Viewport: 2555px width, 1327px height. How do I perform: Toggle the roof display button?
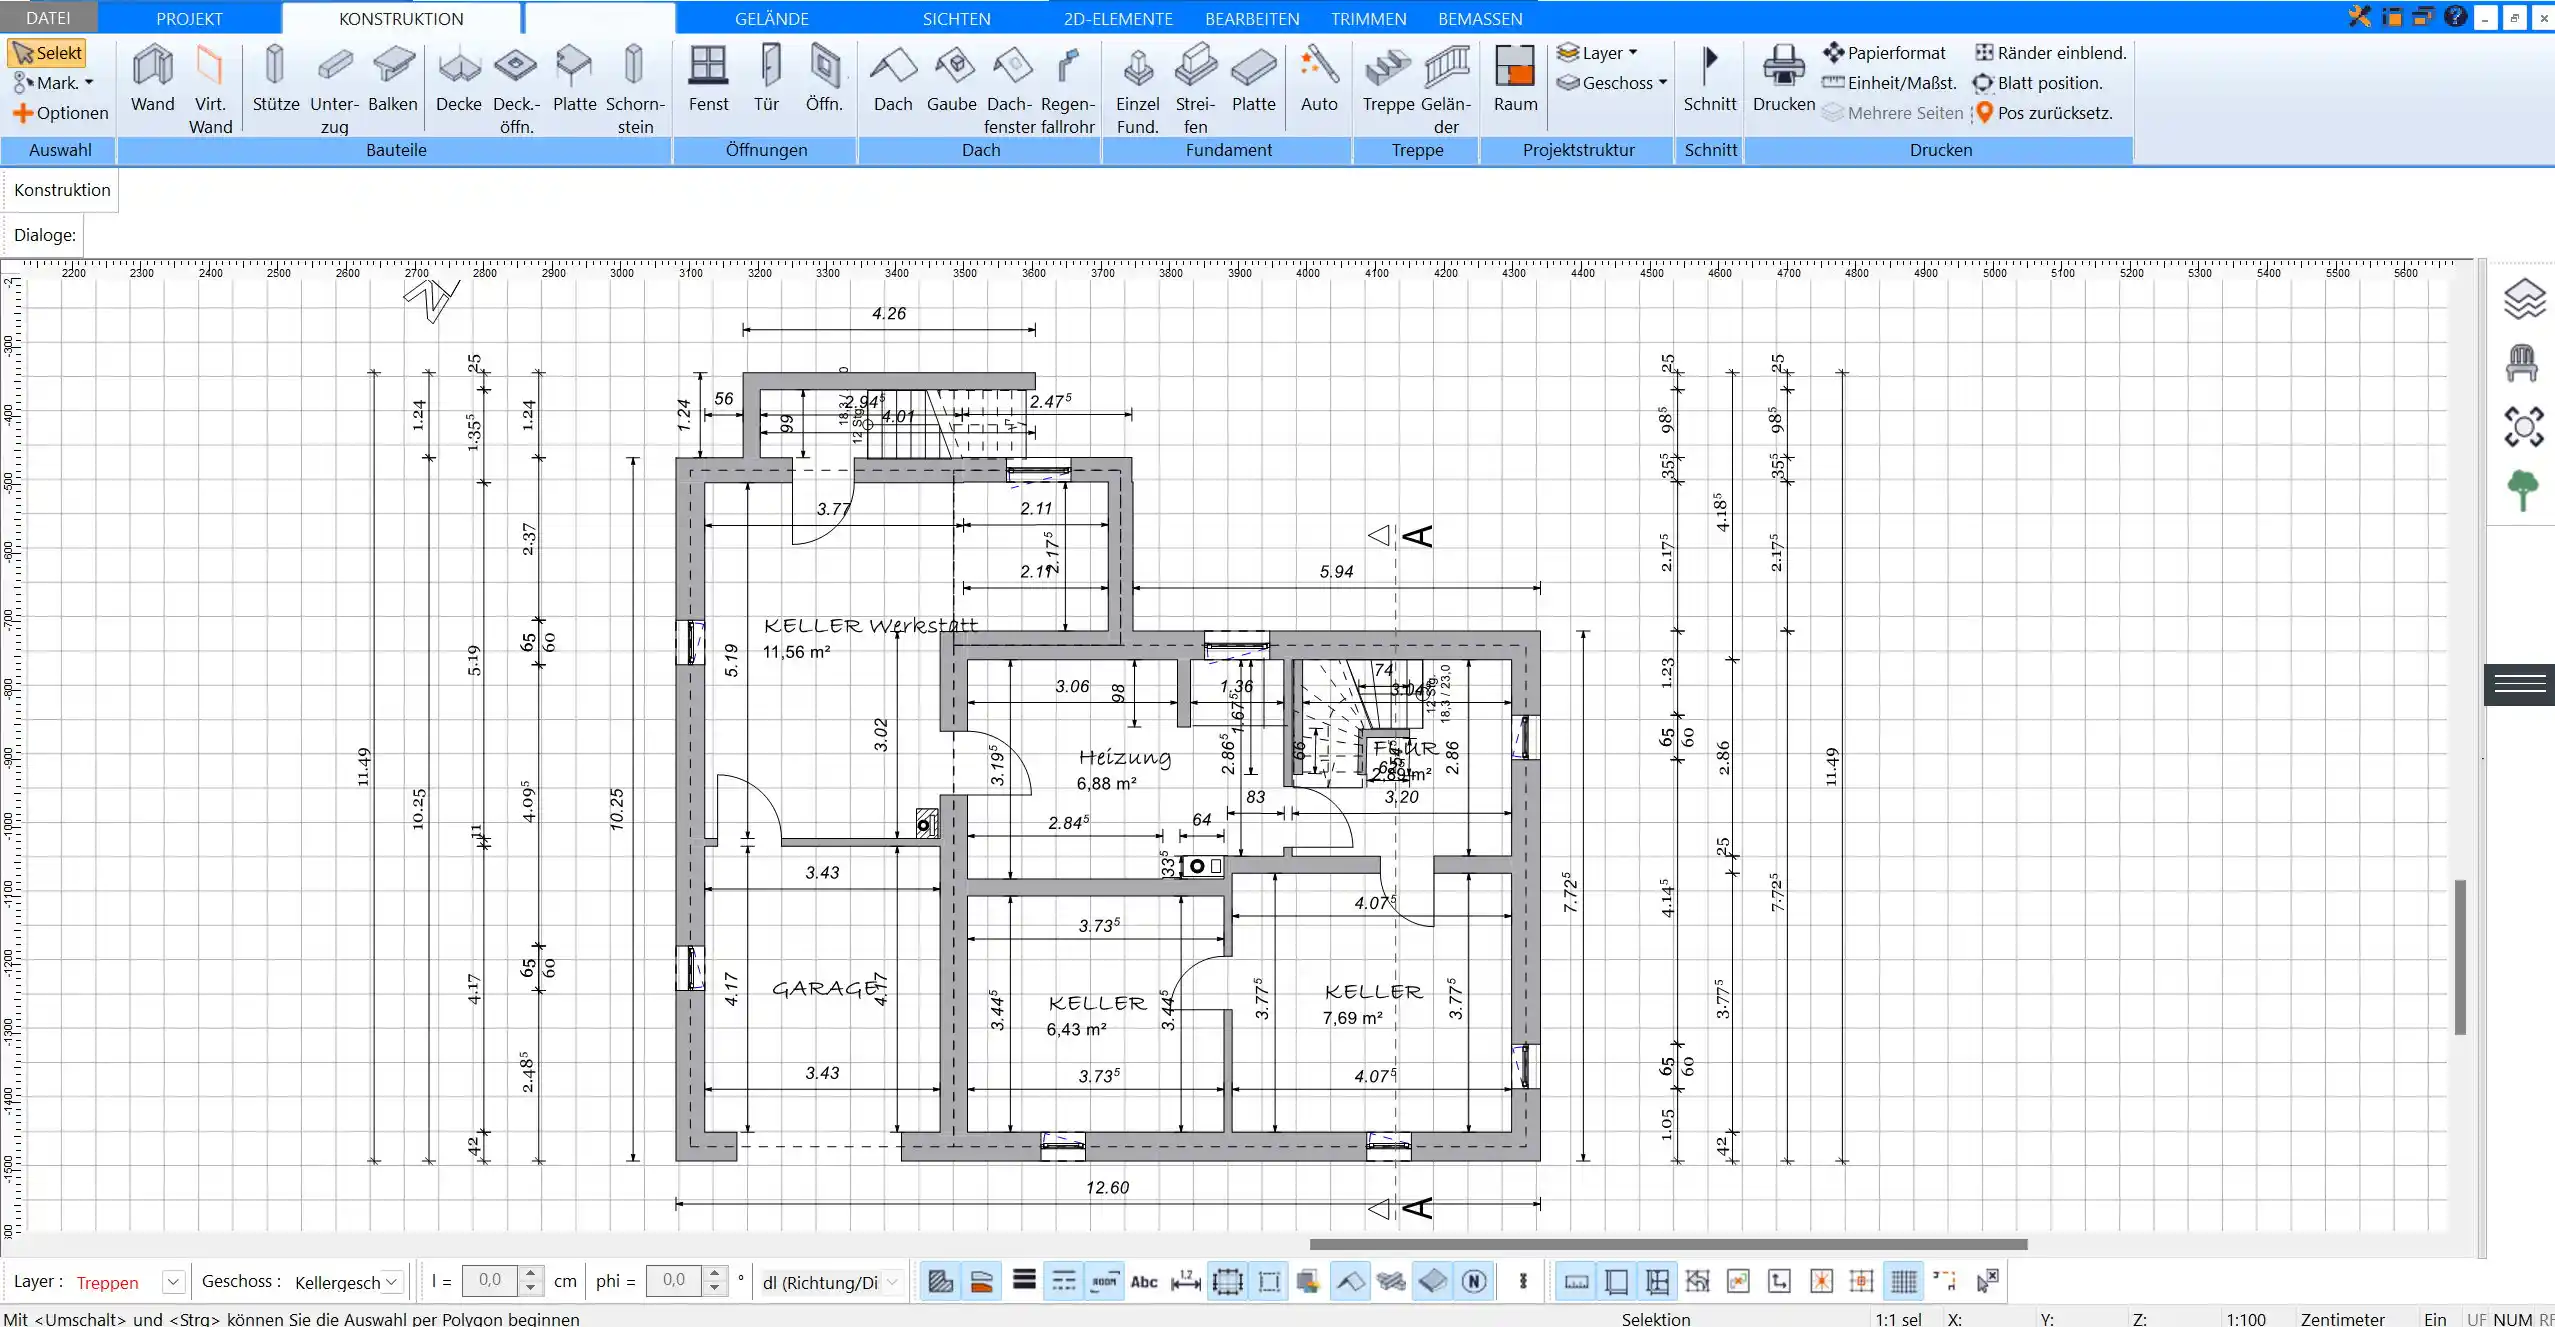(1350, 1281)
